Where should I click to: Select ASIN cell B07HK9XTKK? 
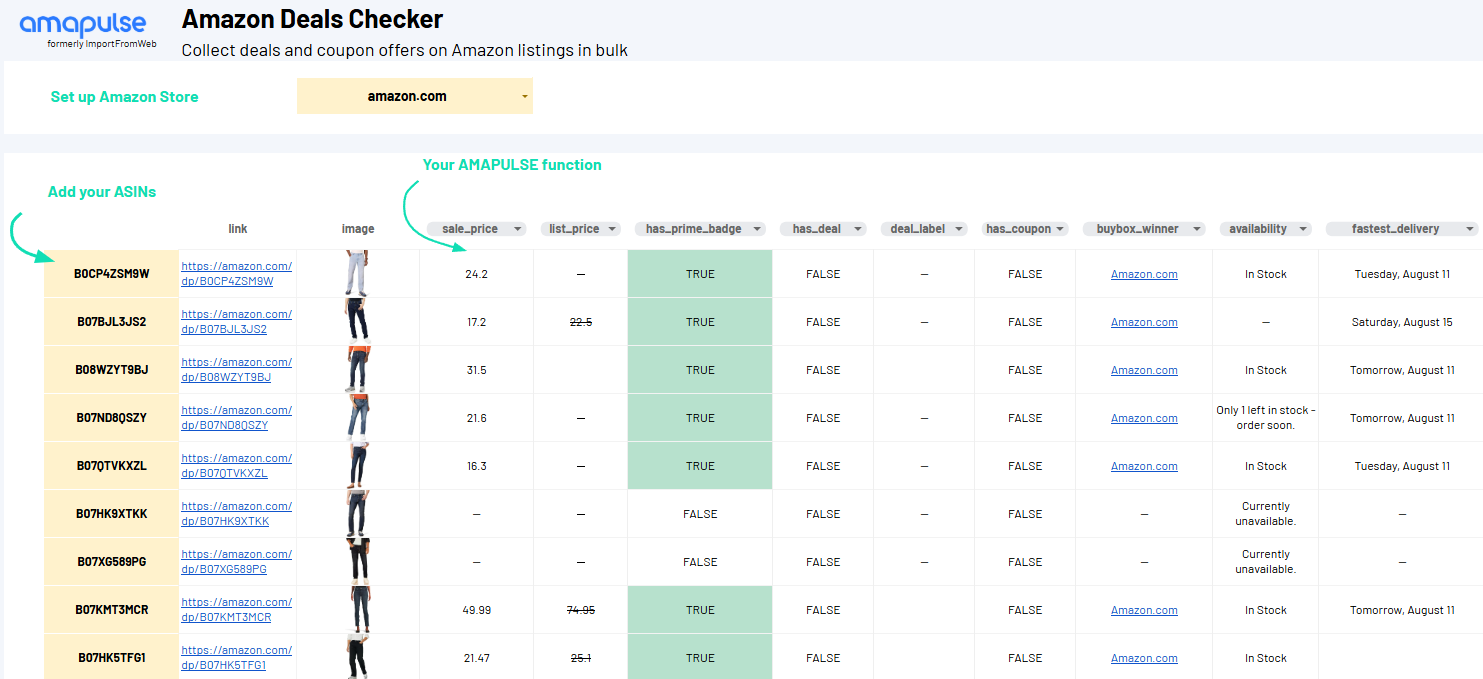tap(112, 514)
